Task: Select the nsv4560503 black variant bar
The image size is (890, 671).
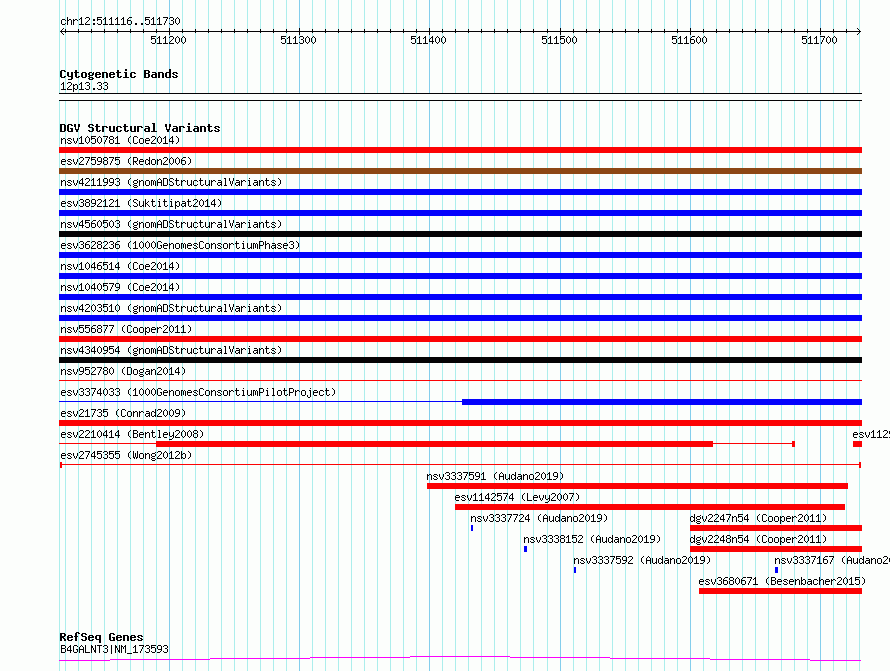Action: click(460, 234)
